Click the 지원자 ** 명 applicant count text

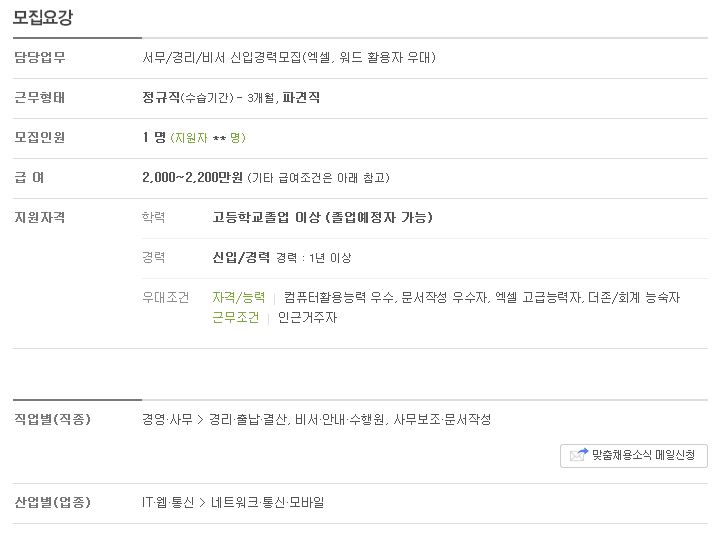[208, 138]
